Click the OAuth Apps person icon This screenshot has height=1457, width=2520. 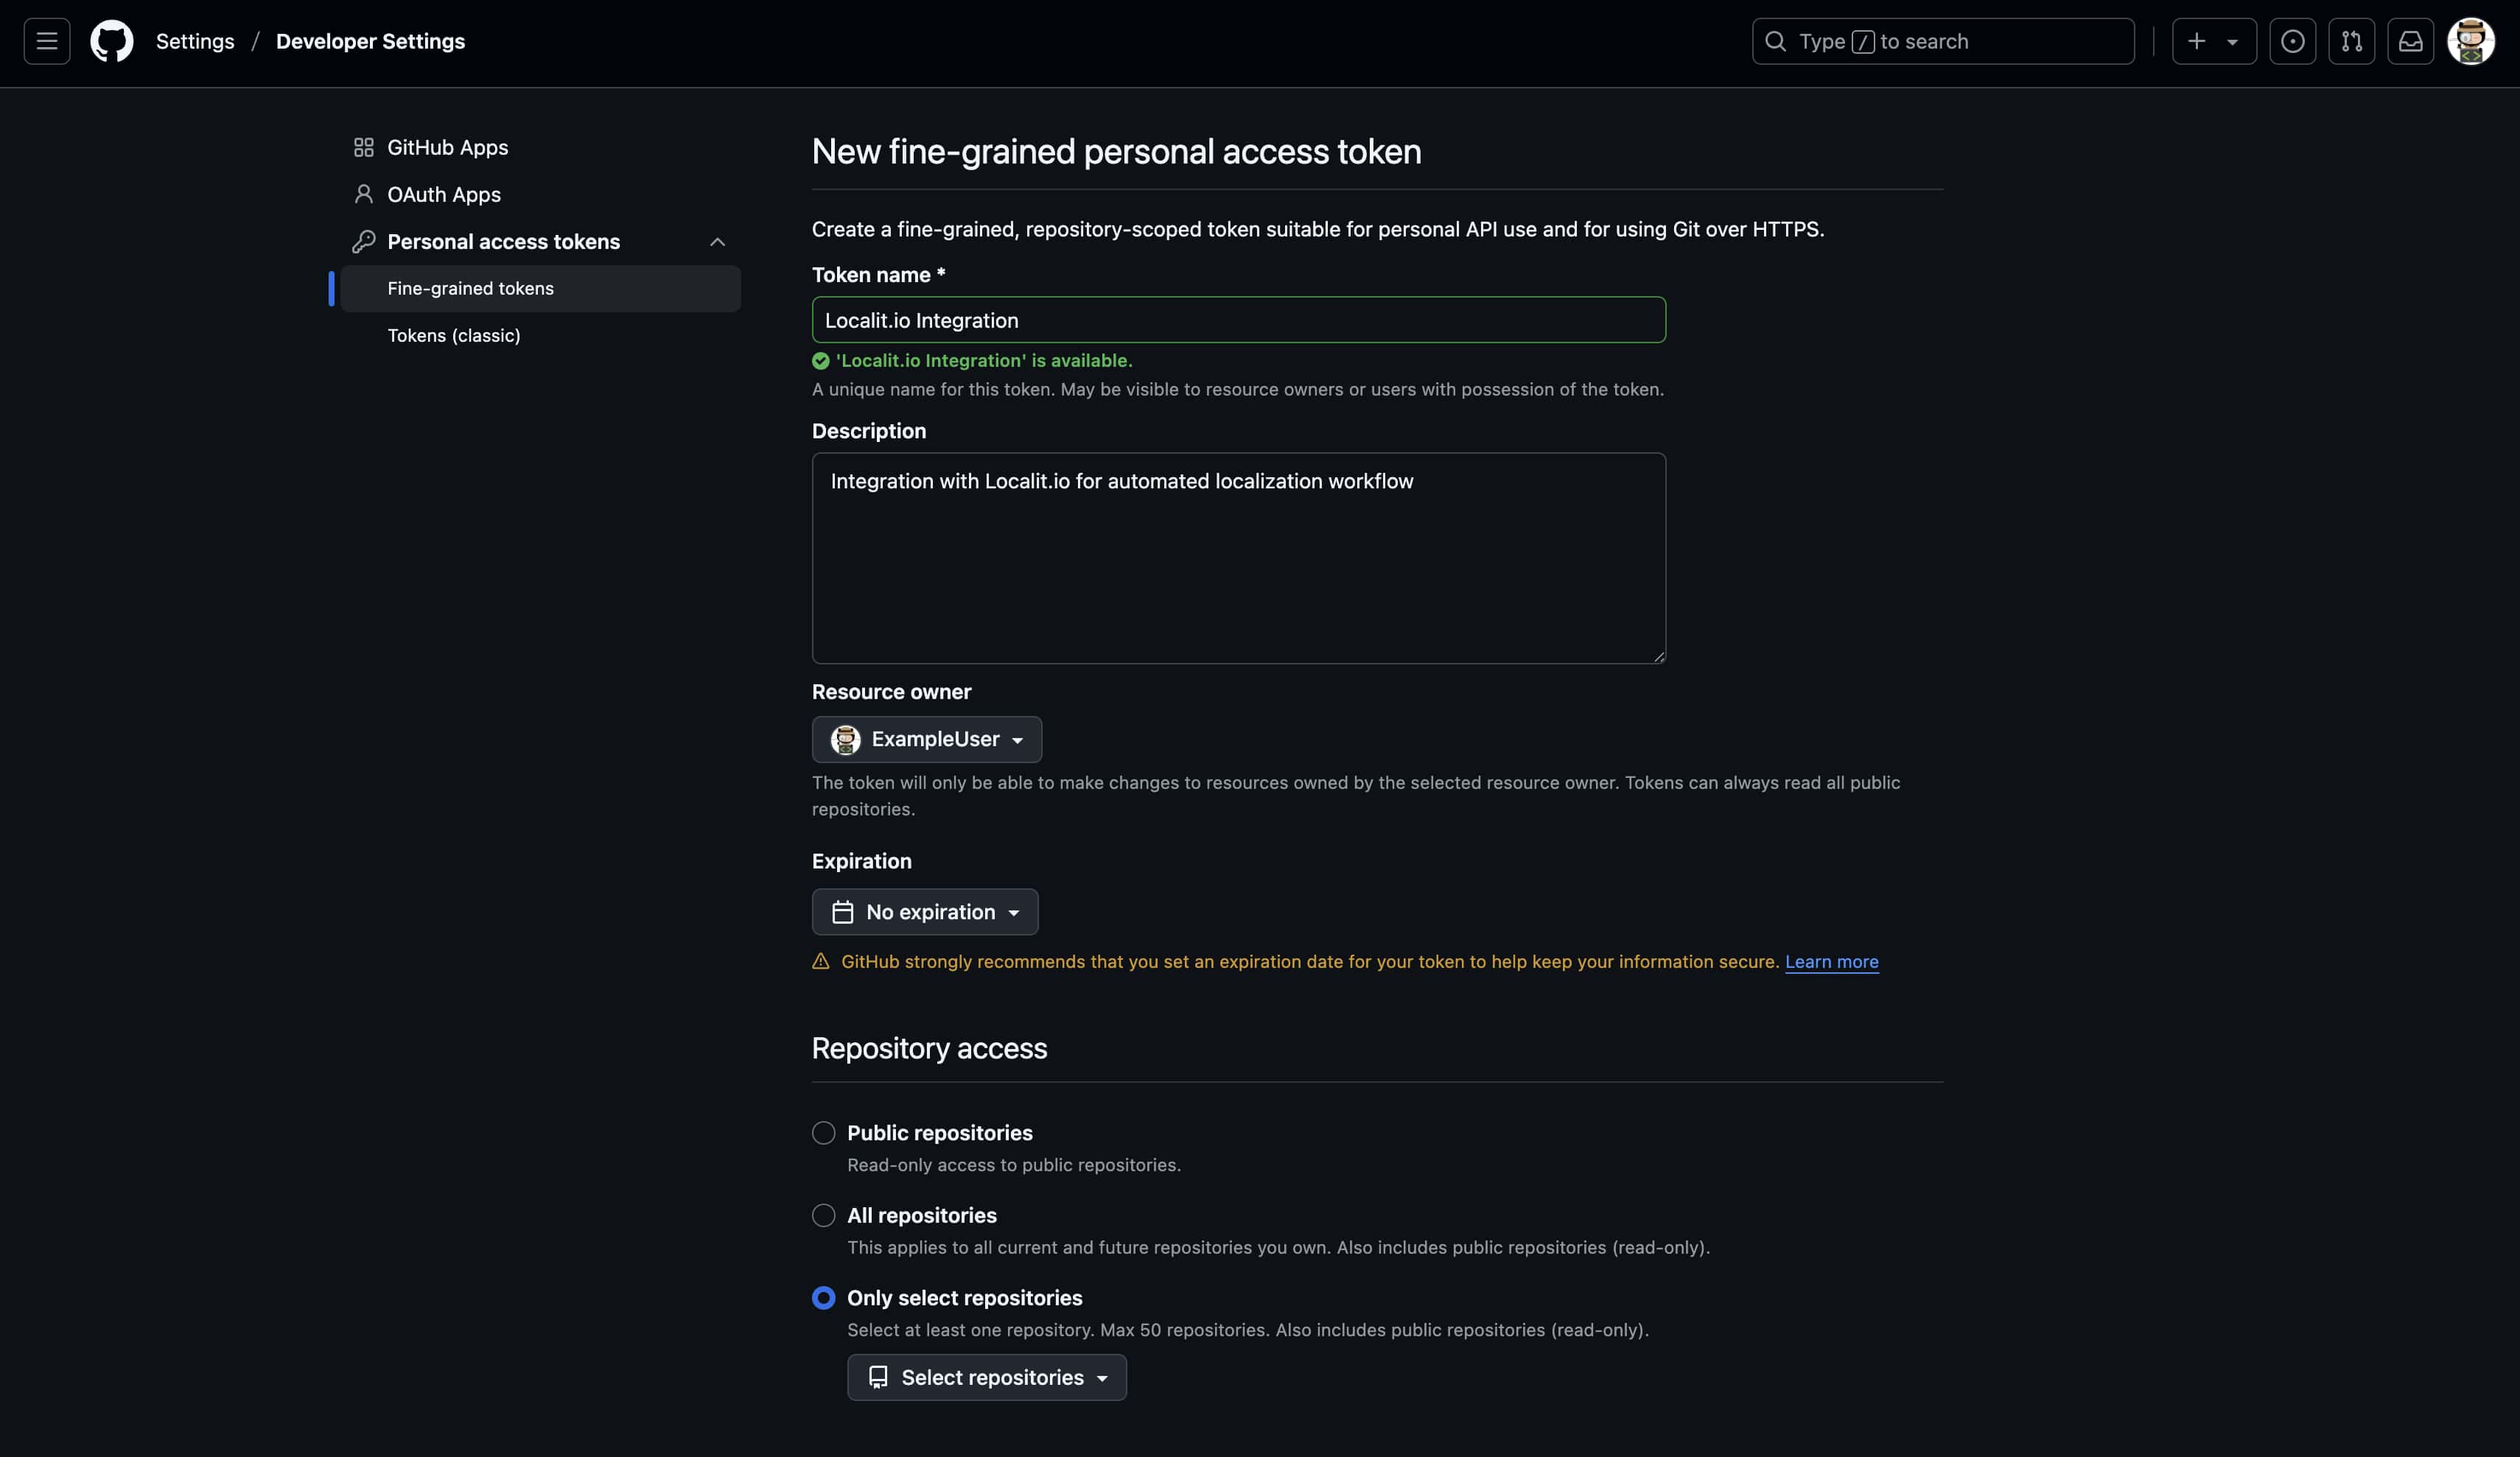(363, 194)
